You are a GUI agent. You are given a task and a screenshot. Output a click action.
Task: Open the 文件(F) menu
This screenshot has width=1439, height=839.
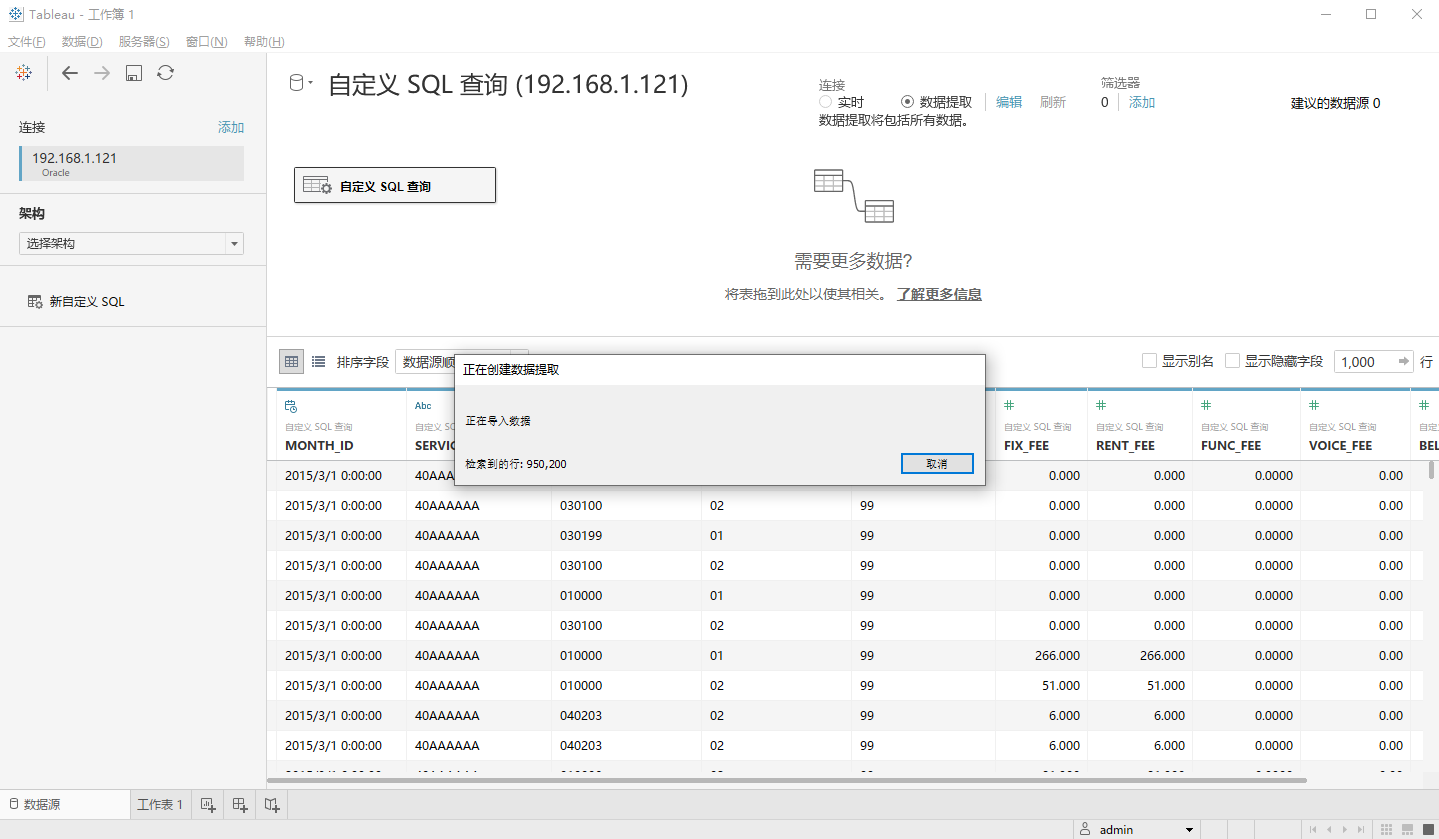click(27, 41)
